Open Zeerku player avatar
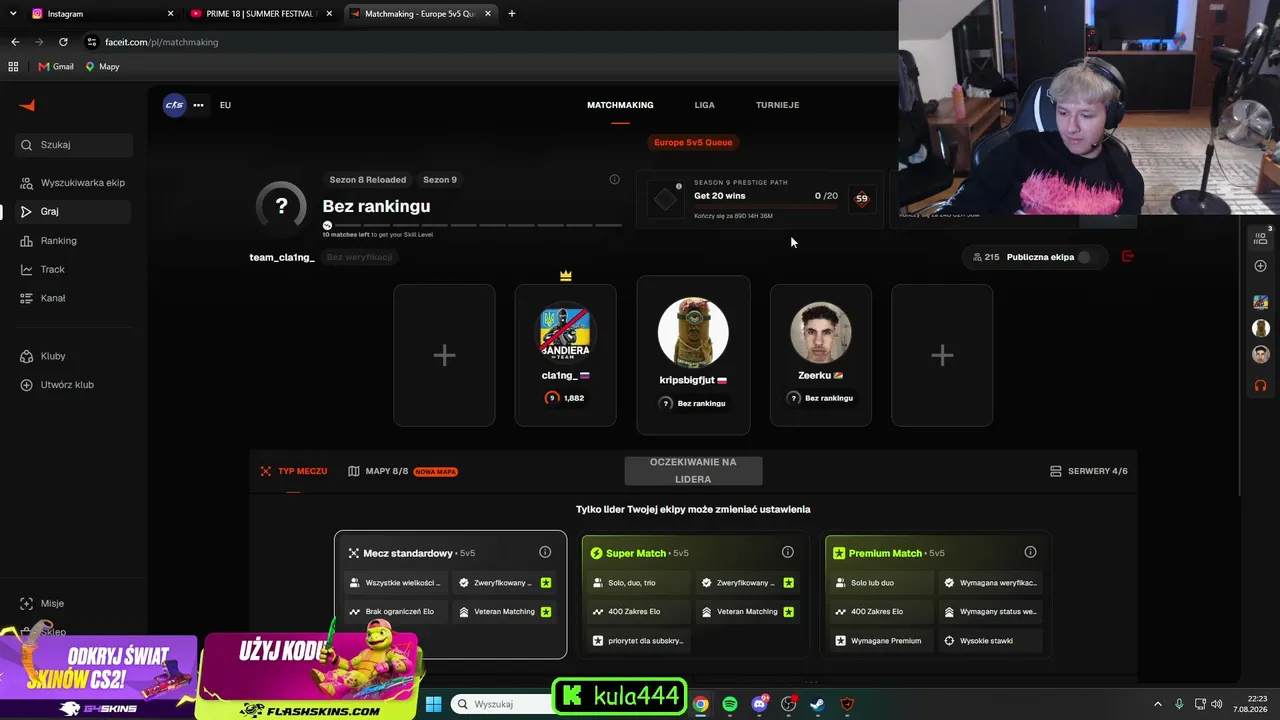This screenshot has width=1280, height=720. [821, 332]
